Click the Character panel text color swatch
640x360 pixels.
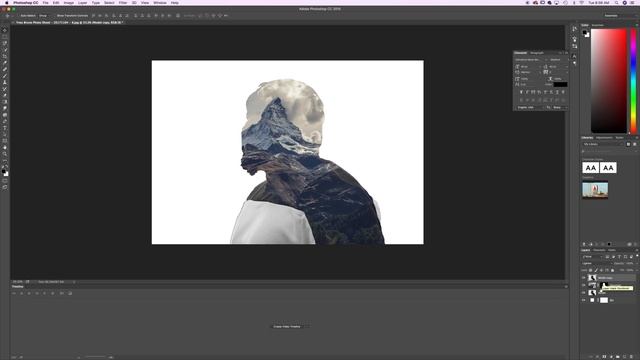pyautogui.click(x=560, y=84)
